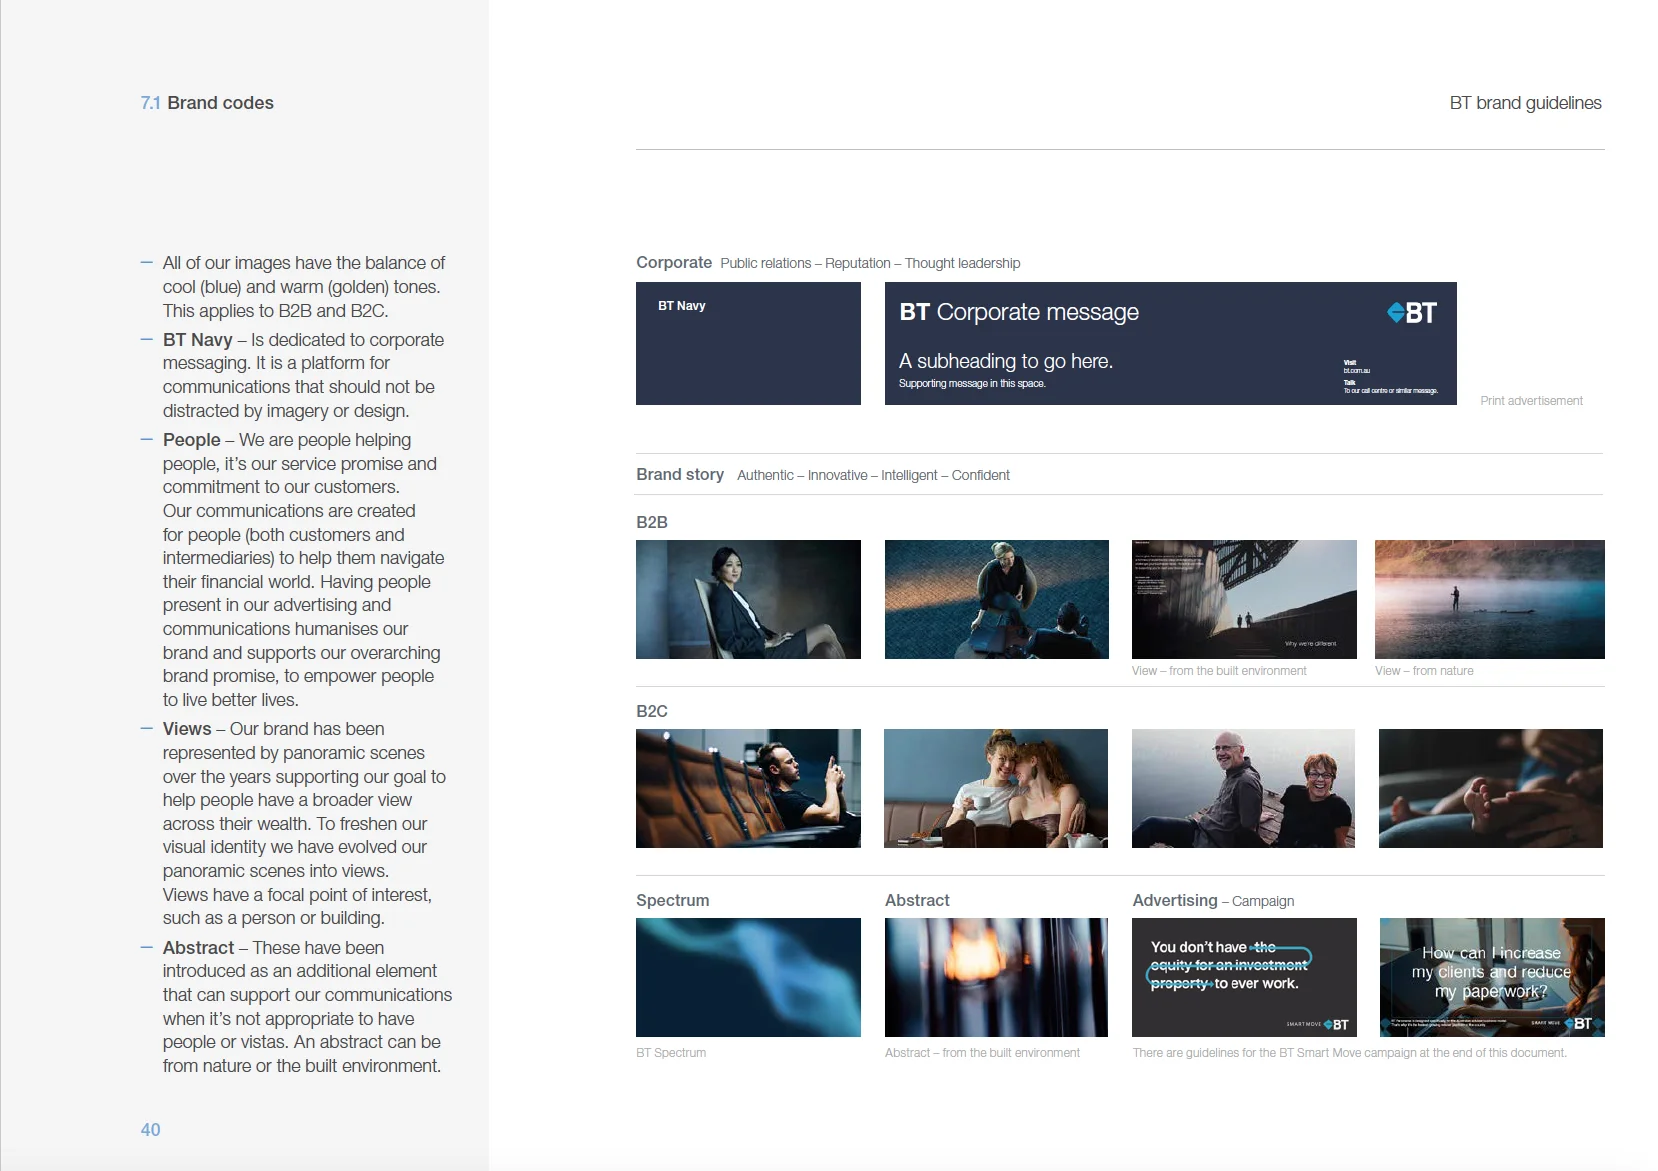Click the bold "Views" term in the bullet list
This screenshot has width=1658, height=1171.
(x=187, y=729)
